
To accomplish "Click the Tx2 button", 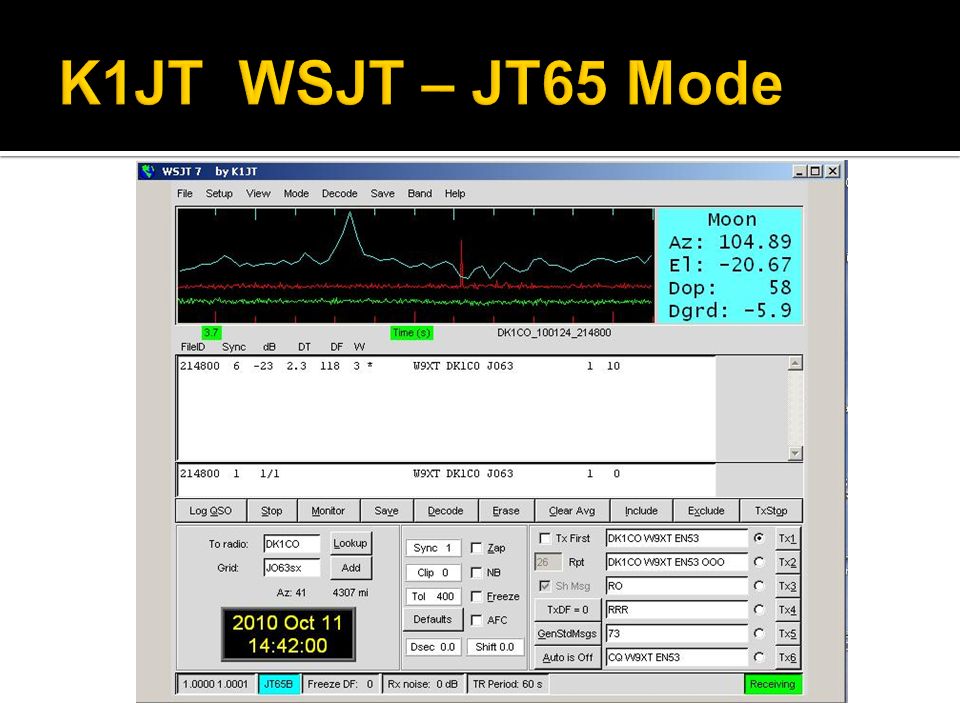I will (787, 562).
